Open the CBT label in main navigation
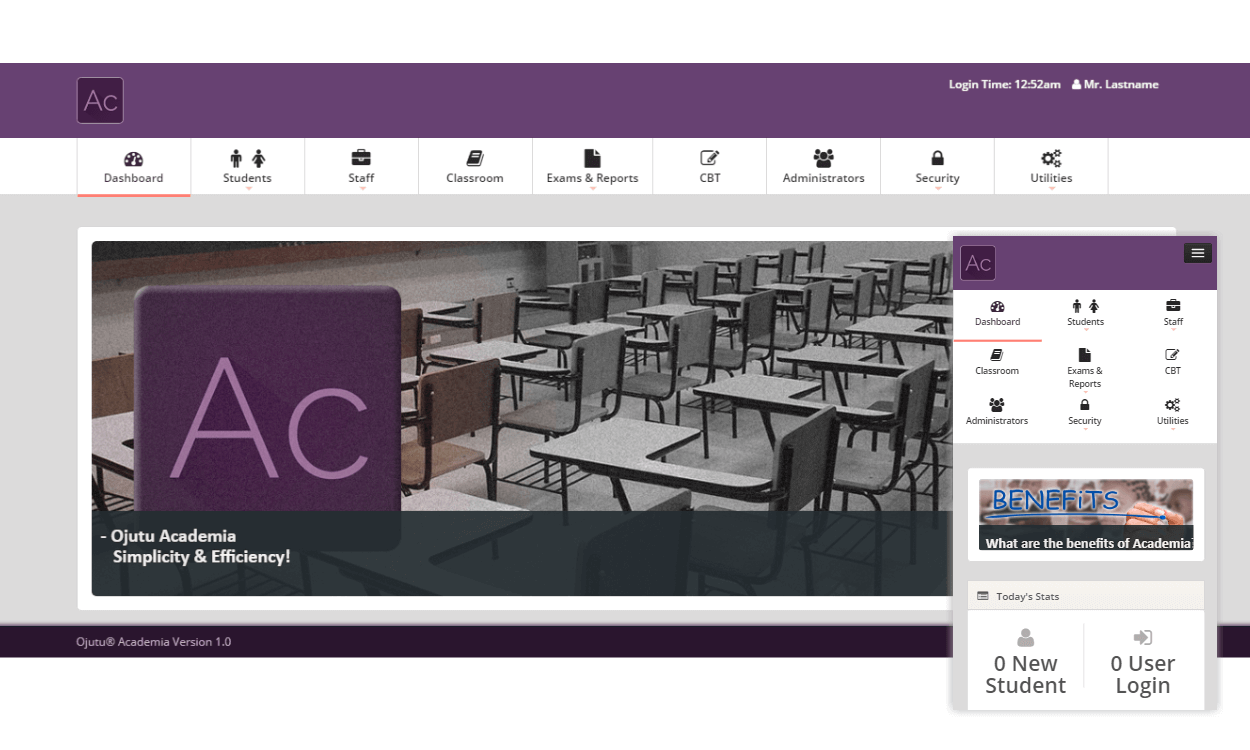The height and width of the screenshot is (750, 1250). [x=710, y=178]
